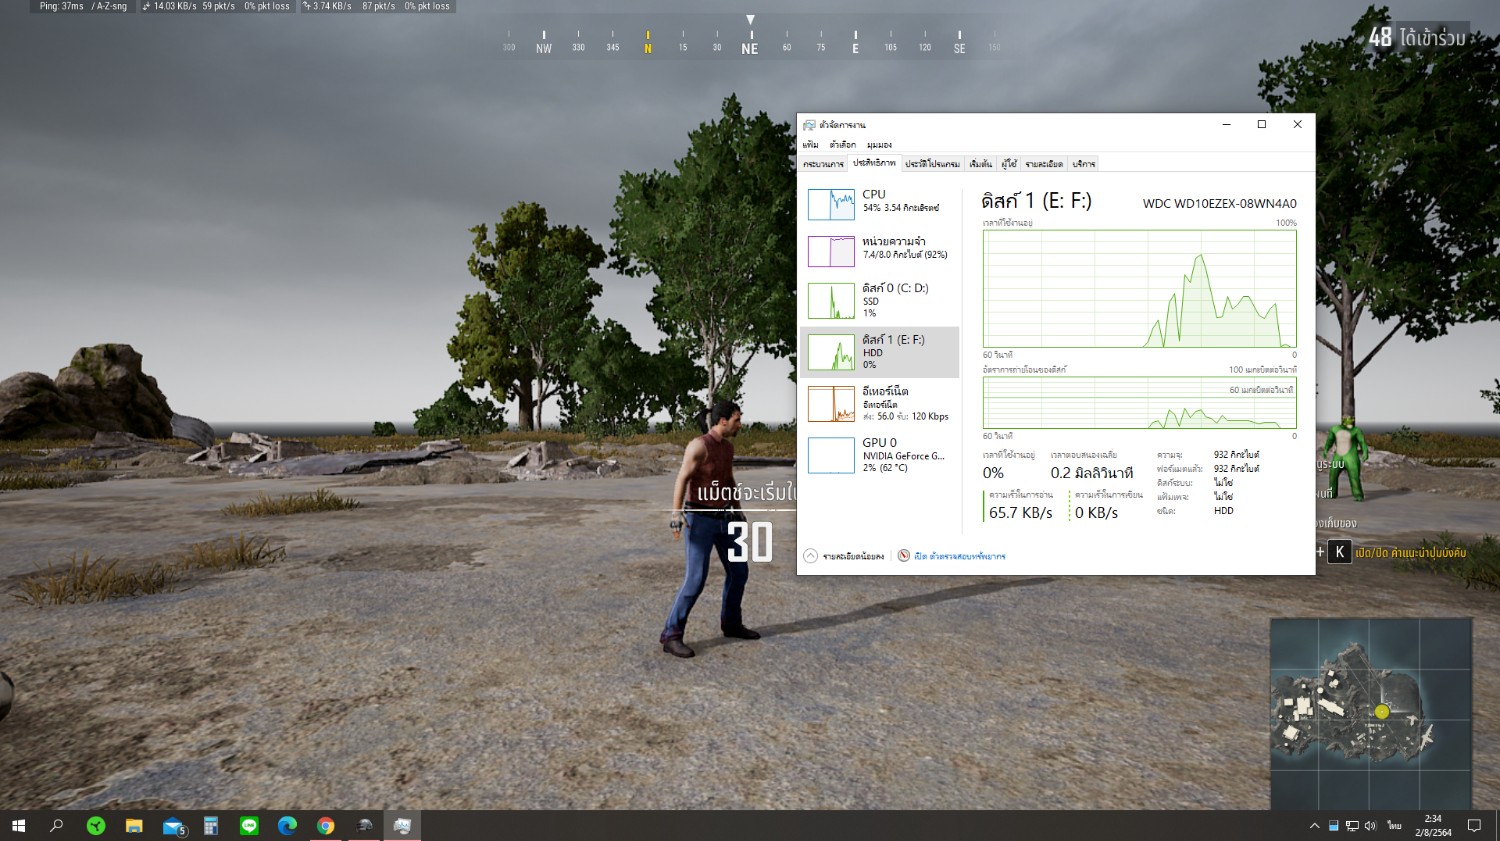The height and width of the screenshot is (841, 1500).
Task: Click the Task Manager taskbar icon
Action: pos(402,826)
